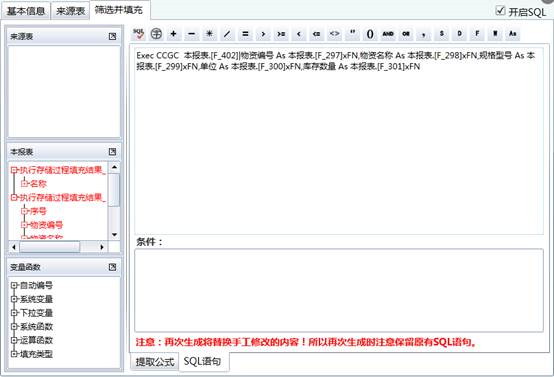Insert a comma from the toolbar
The image size is (554, 377).
(424, 34)
